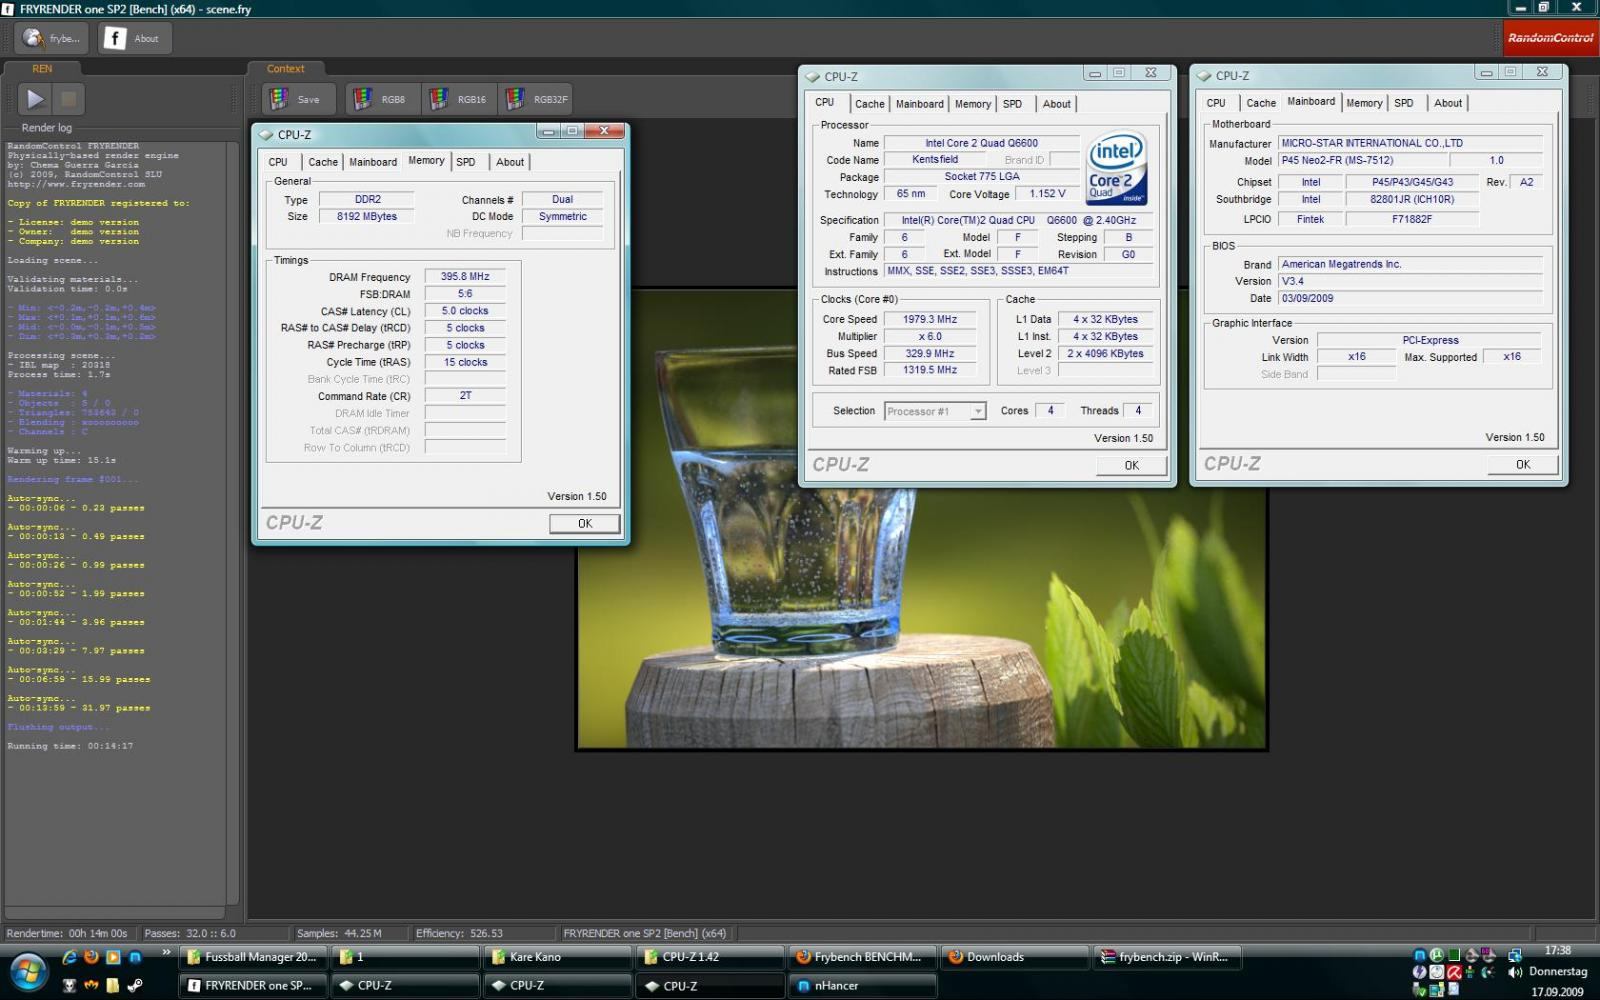Click the red antivirus tray icon
The width and height of the screenshot is (1600, 1000).
(1454, 972)
